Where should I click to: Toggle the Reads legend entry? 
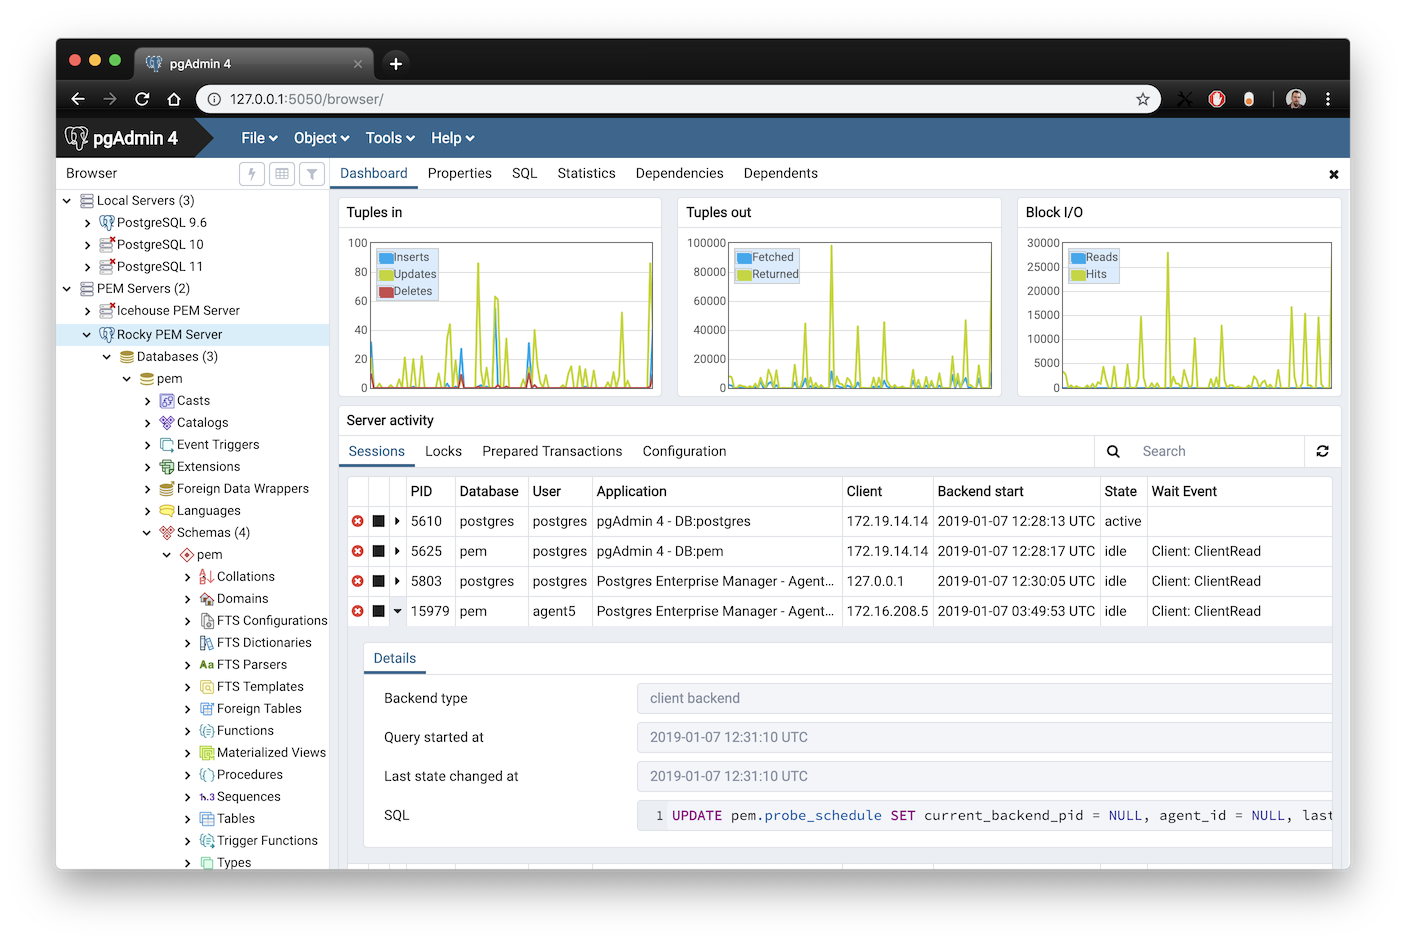(x=1095, y=257)
